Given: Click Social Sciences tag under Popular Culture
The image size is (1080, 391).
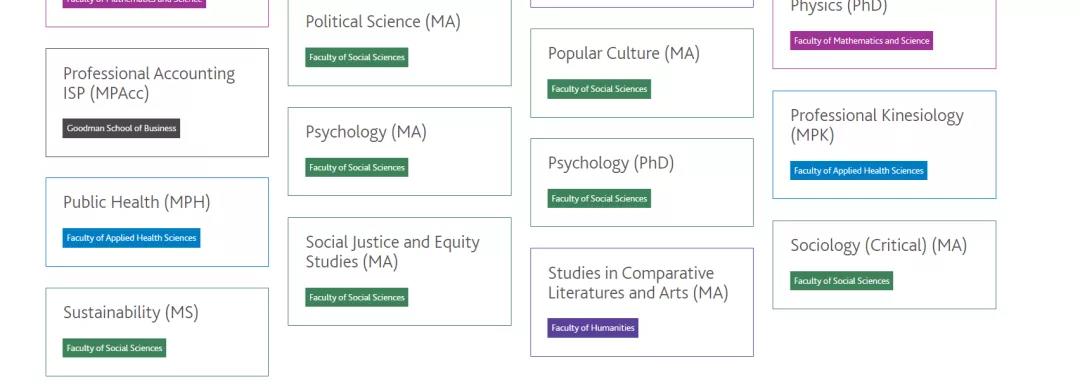Looking at the screenshot, I should (599, 89).
